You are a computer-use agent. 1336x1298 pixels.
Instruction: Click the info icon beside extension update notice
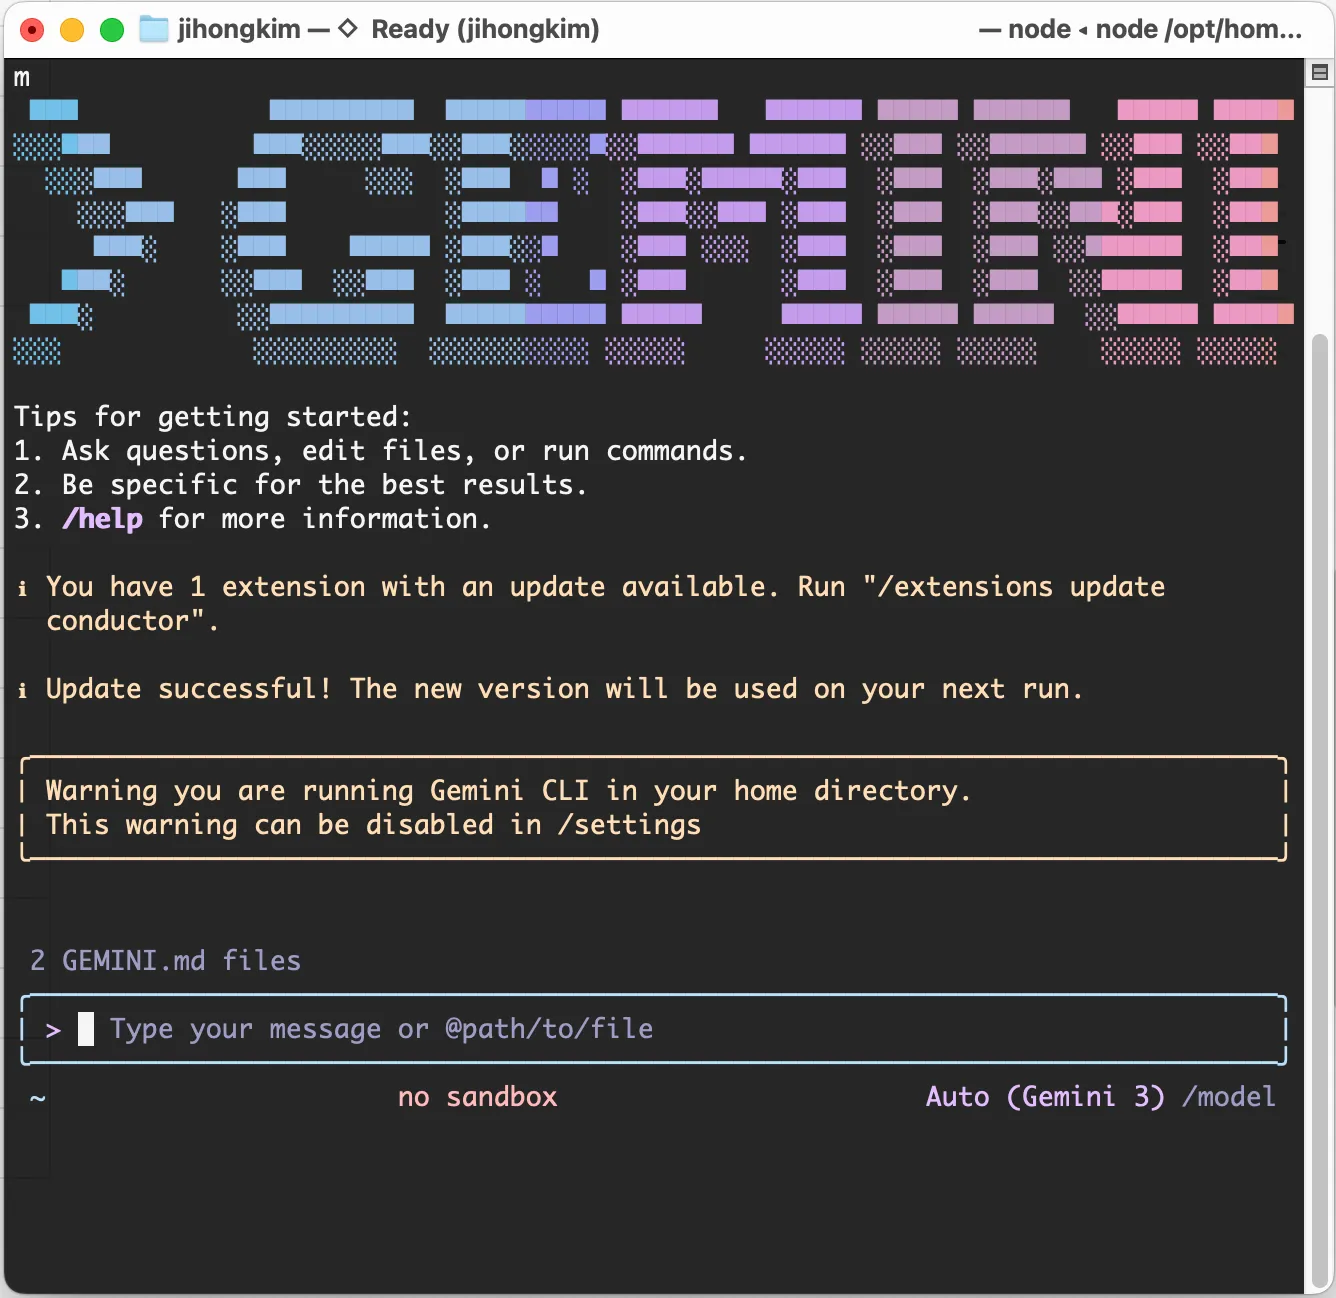coord(22,588)
